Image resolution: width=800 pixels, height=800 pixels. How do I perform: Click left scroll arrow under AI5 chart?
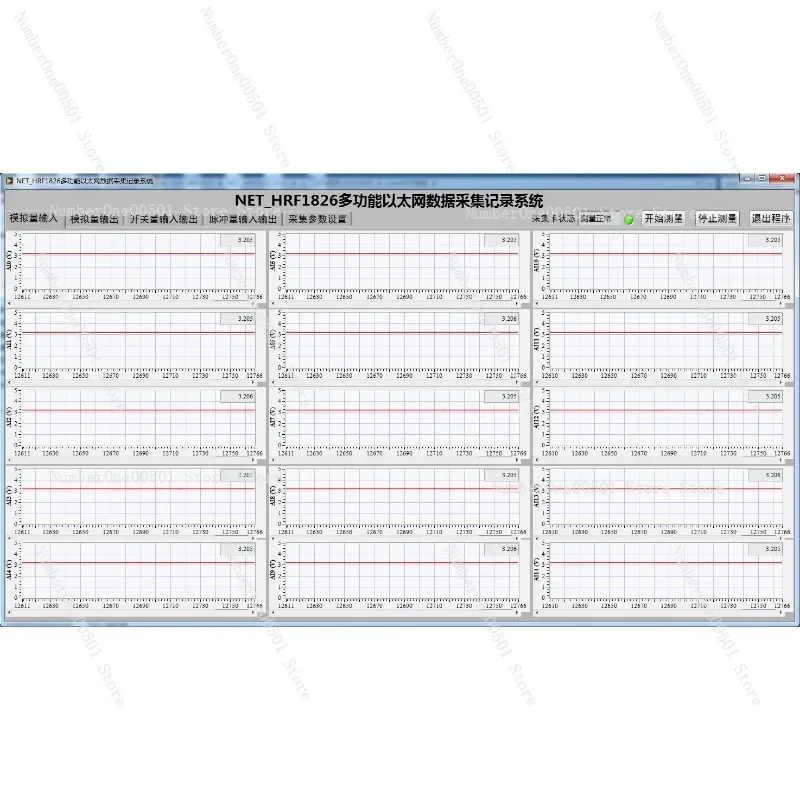click(273, 304)
